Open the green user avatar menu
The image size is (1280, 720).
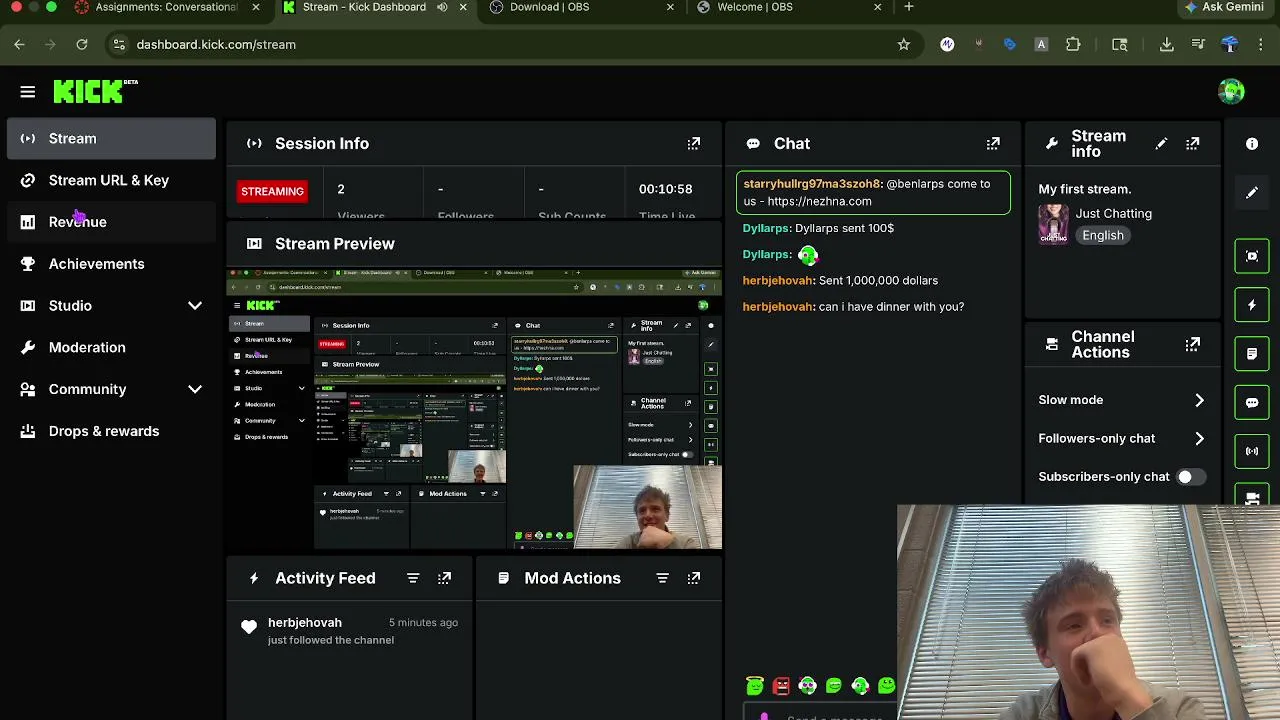pyautogui.click(x=1231, y=91)
